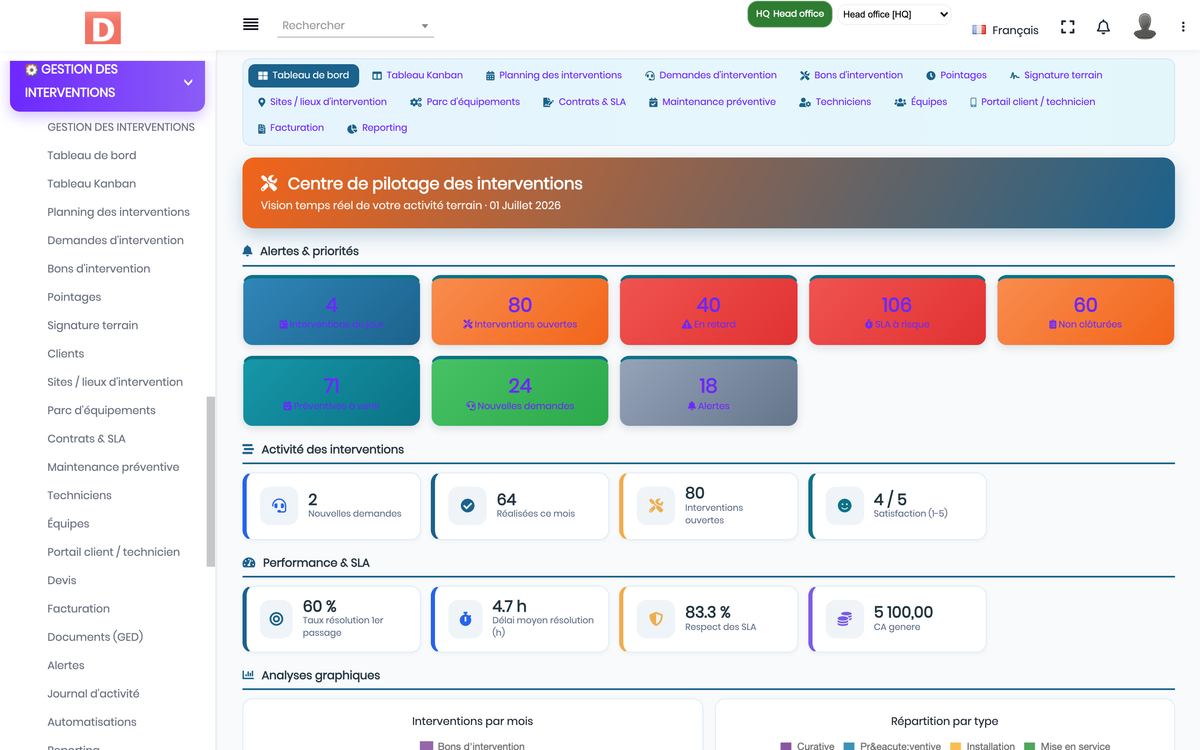Open the 60 Non clôturées card
This screenshot has width=1200, height=750.
pyautogui.click(x=1085, y=310)
